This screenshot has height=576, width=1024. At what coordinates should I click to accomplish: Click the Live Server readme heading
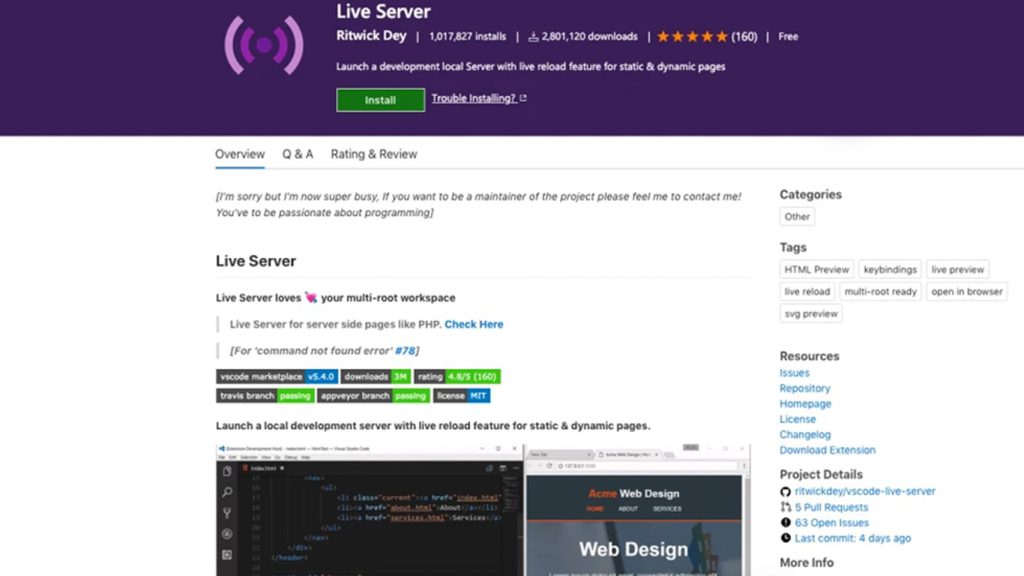click(x=256, y=261)
